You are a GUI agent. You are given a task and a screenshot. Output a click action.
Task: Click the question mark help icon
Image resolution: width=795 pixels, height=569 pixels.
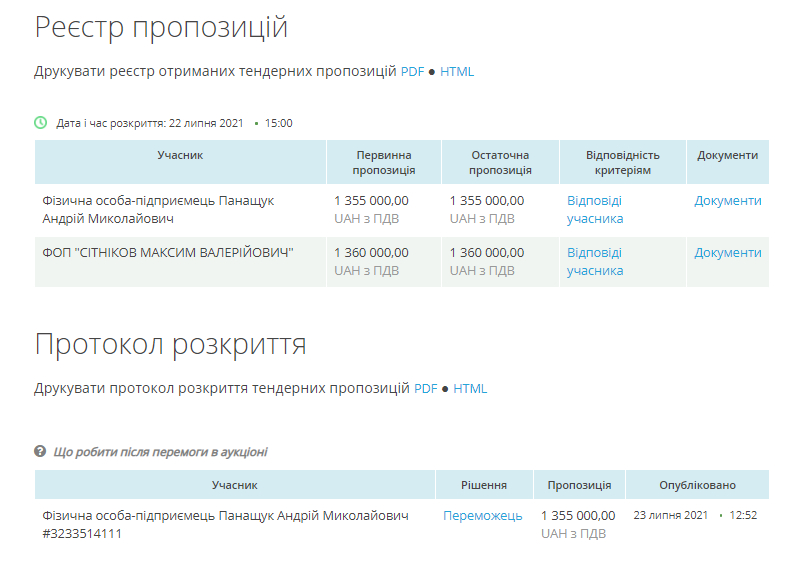(41, 452)
